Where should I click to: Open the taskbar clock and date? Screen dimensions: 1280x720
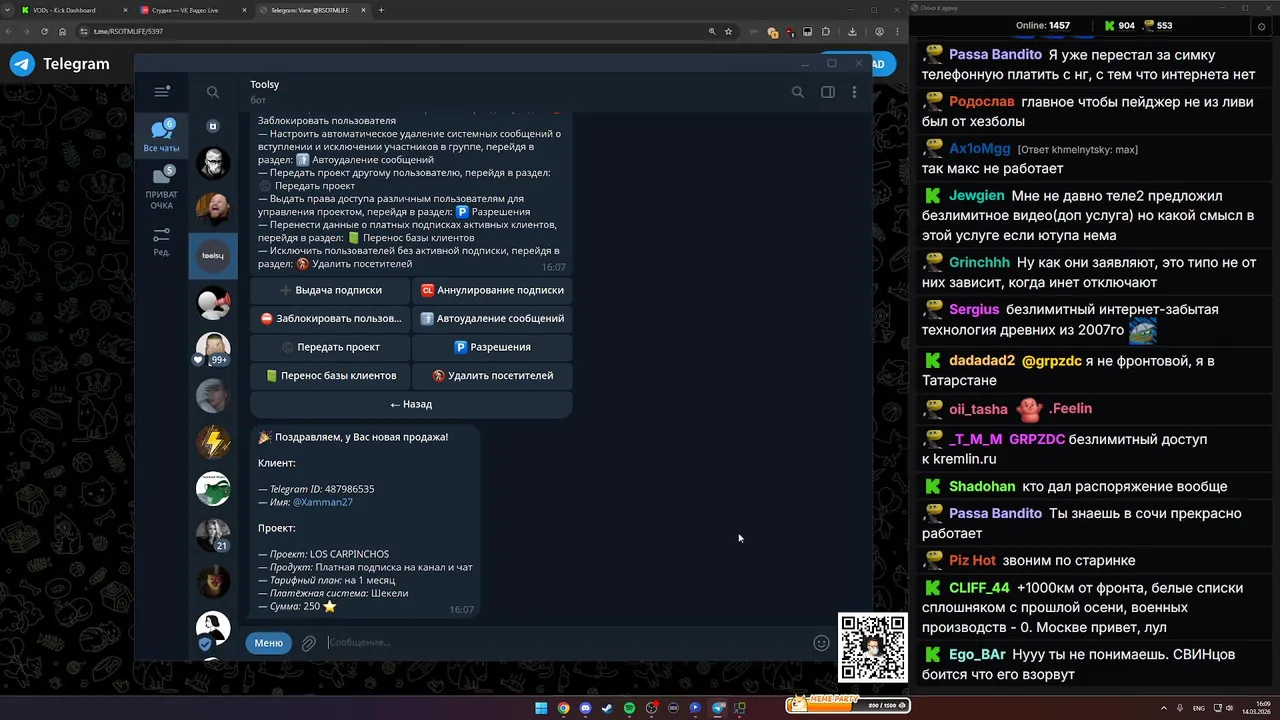[x=1256, y=708]
